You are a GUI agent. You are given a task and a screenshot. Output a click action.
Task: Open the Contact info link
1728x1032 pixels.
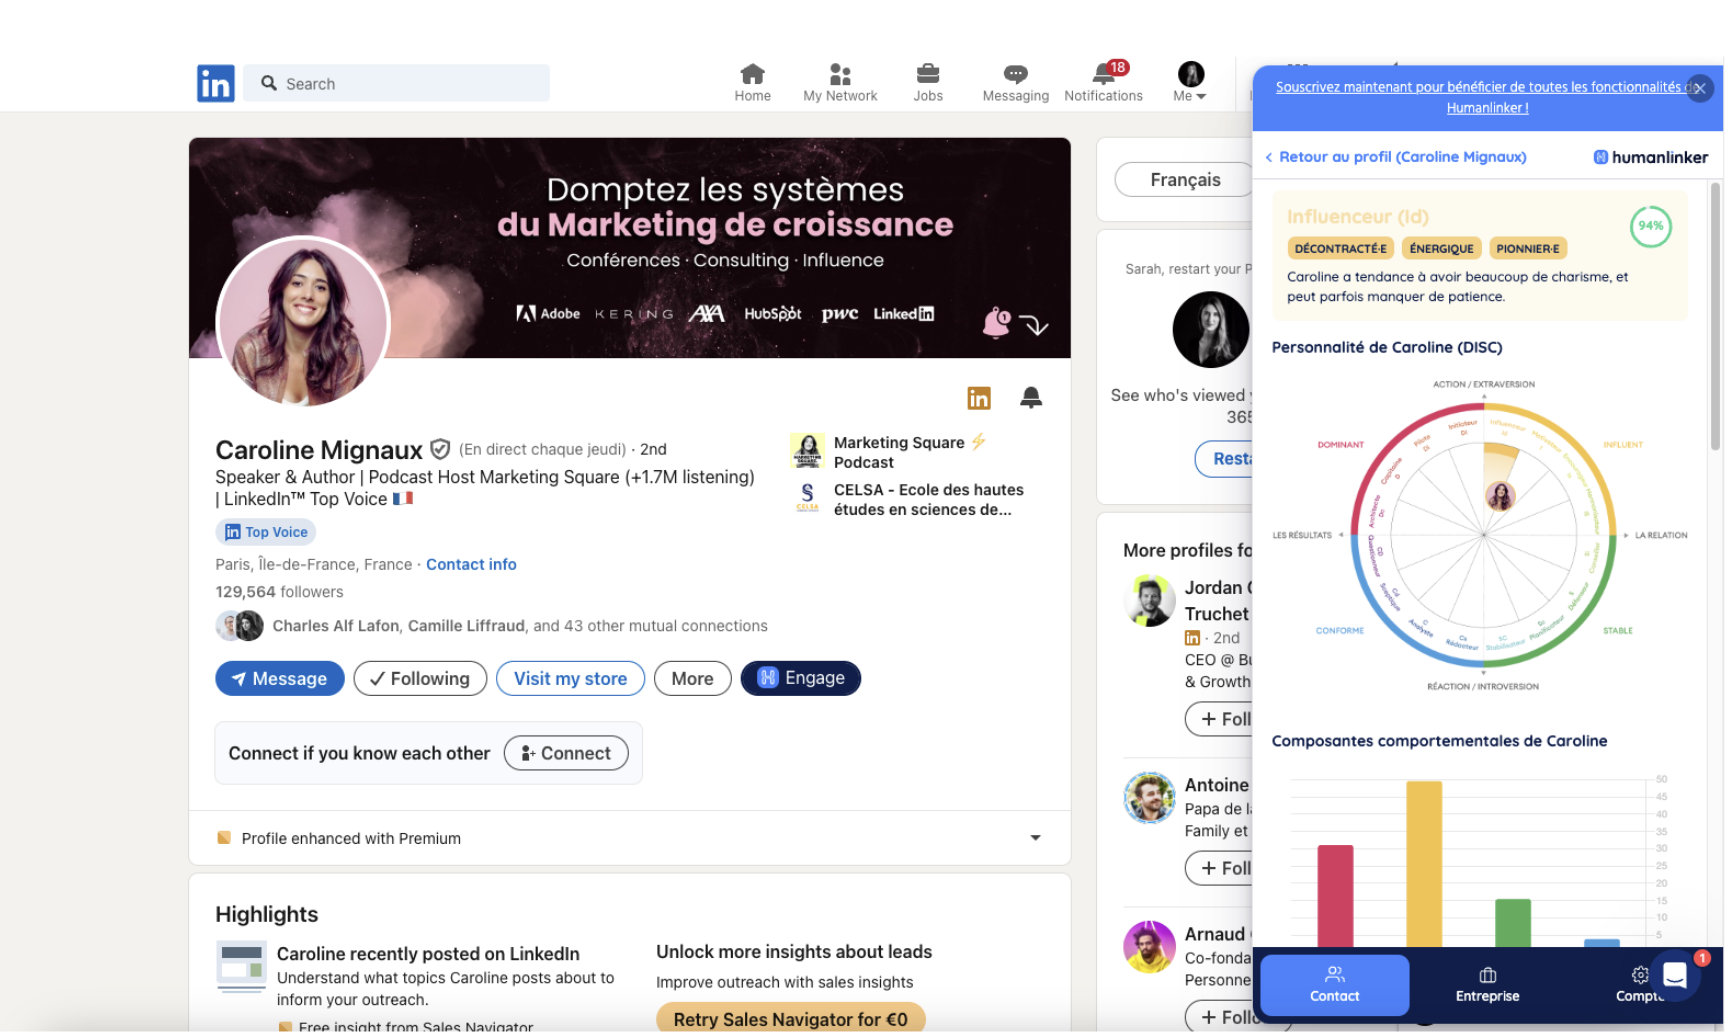(471, 564)
